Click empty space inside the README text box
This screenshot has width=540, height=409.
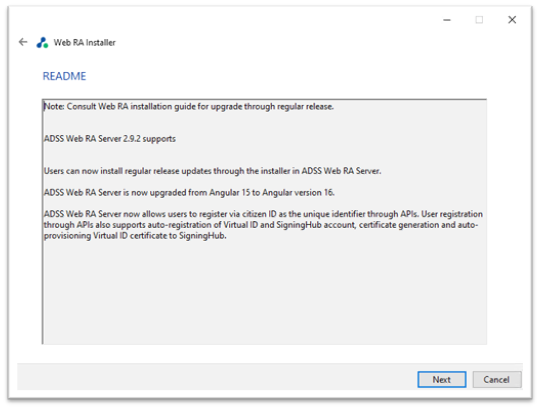[x=264, y=293]
